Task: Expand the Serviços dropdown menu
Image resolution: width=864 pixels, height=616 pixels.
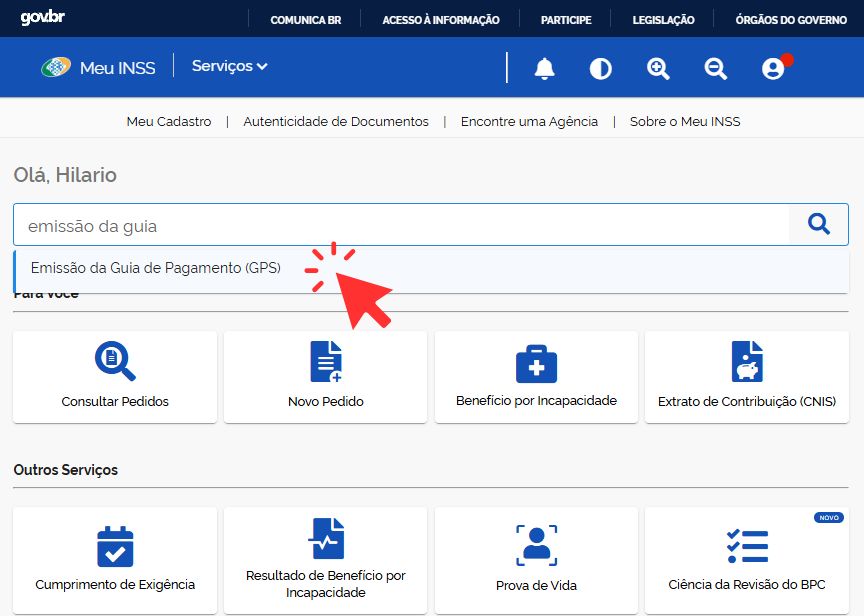Action: (229, 66)
